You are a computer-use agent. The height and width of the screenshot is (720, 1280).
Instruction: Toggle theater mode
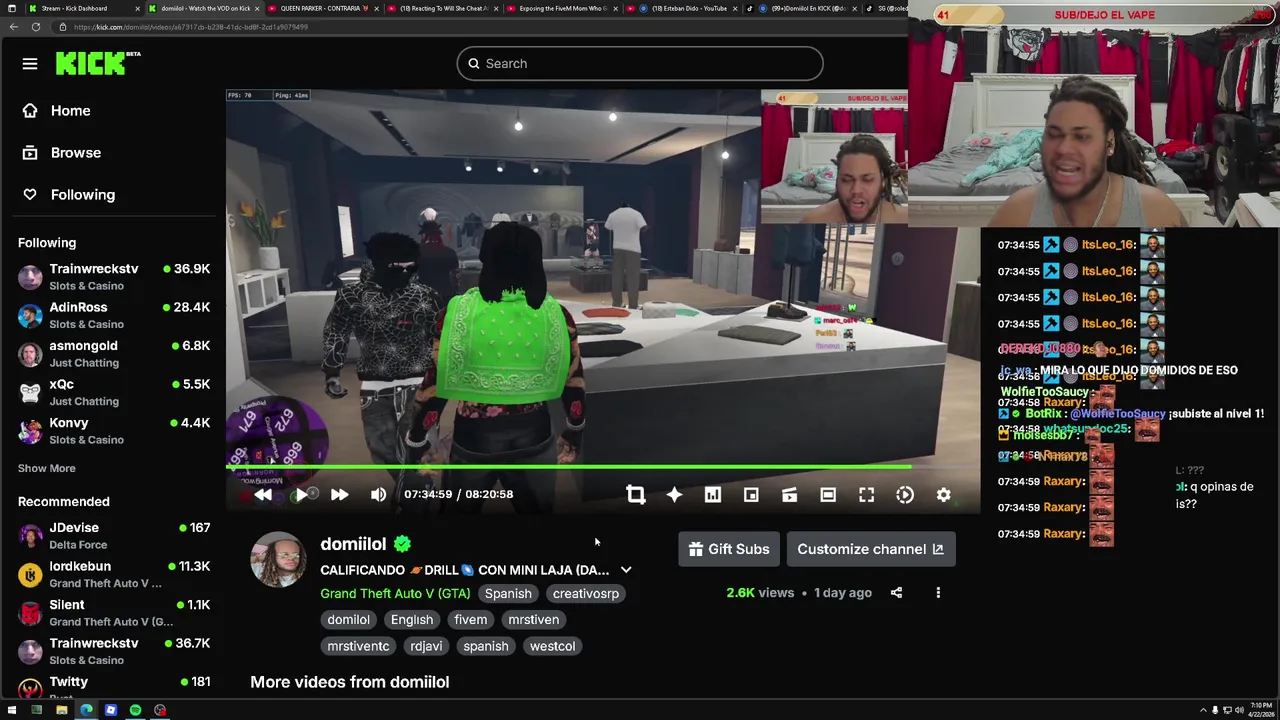pyautogui.click(x=828, y=494)
